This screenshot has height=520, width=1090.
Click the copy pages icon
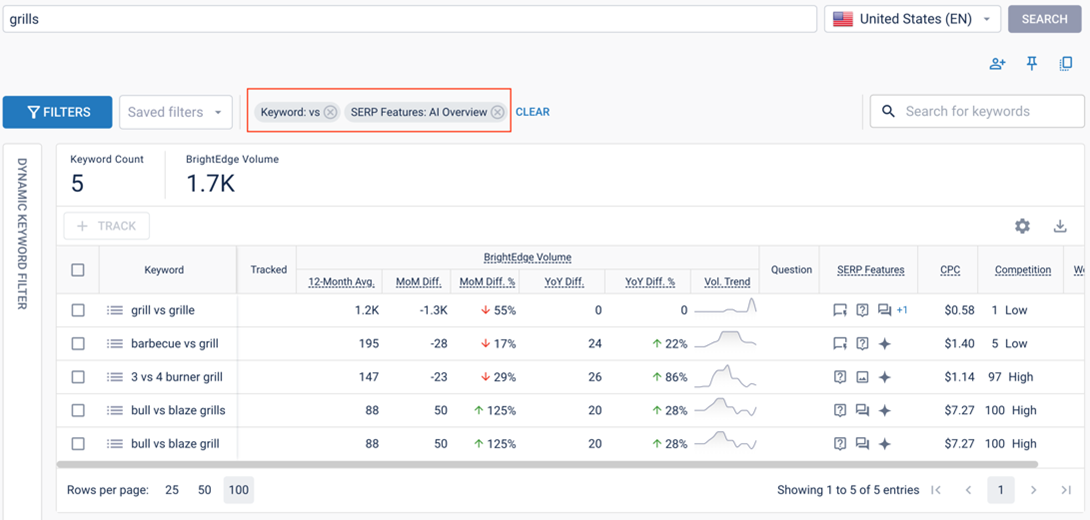pos(1066,64)
